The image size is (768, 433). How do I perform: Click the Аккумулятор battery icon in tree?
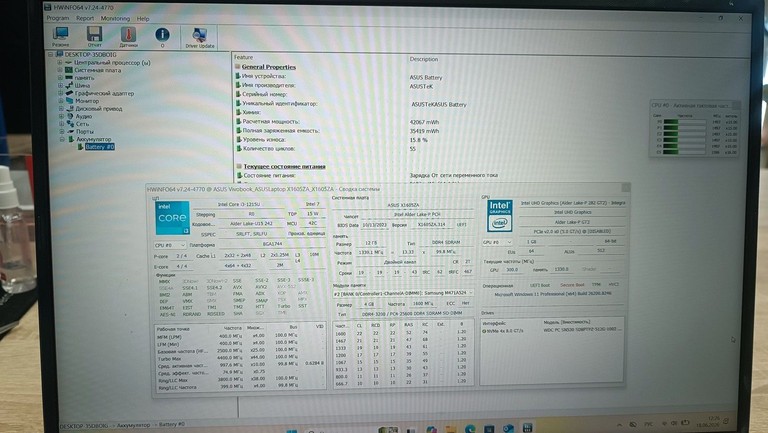click(x=71, y=139)
